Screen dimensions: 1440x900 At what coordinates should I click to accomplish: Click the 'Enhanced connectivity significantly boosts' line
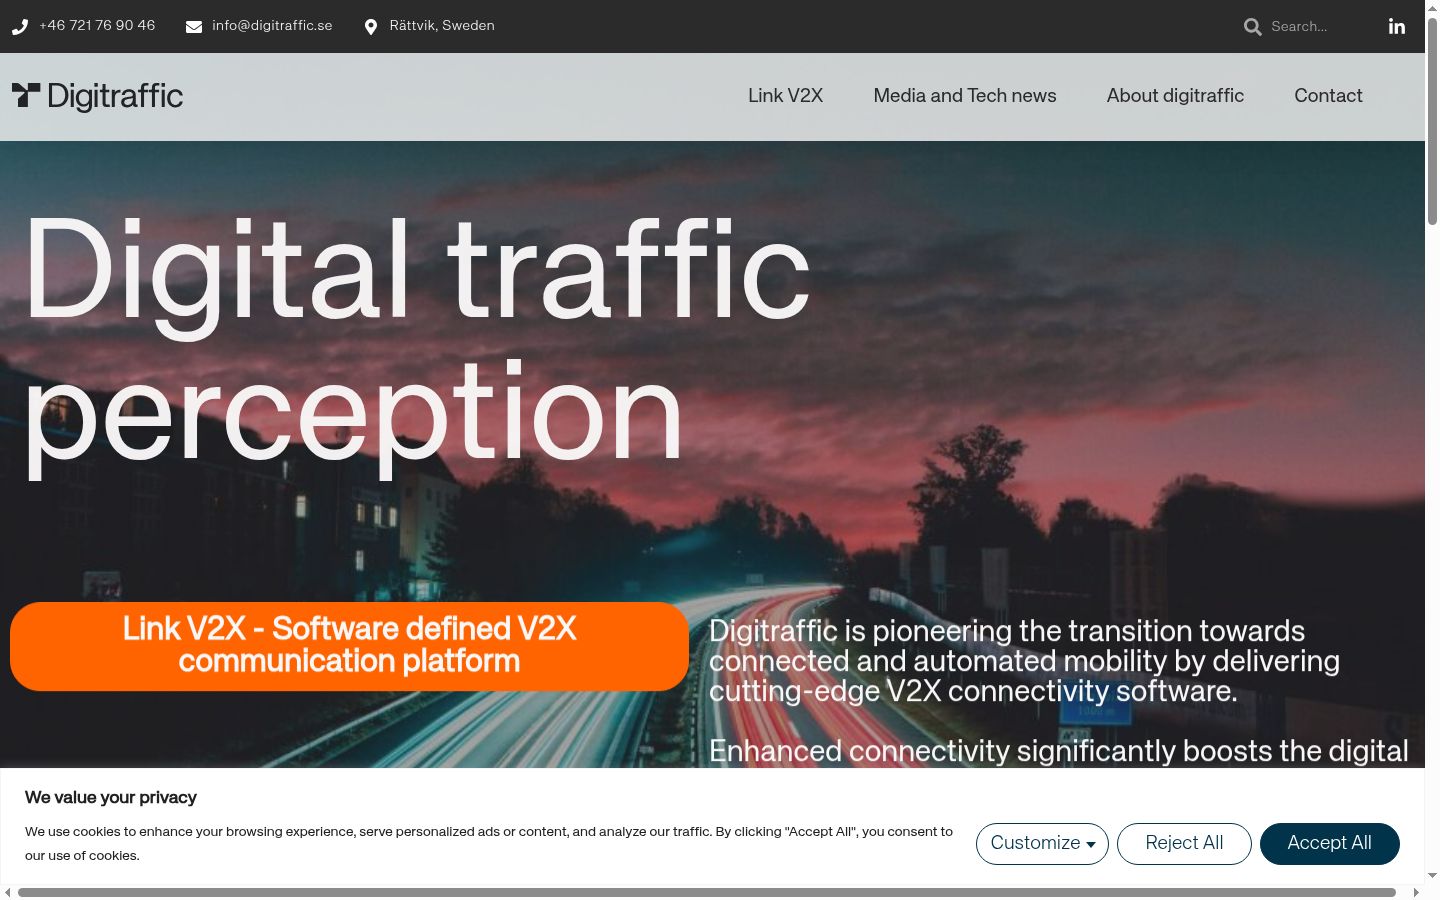pos(1059,751)
